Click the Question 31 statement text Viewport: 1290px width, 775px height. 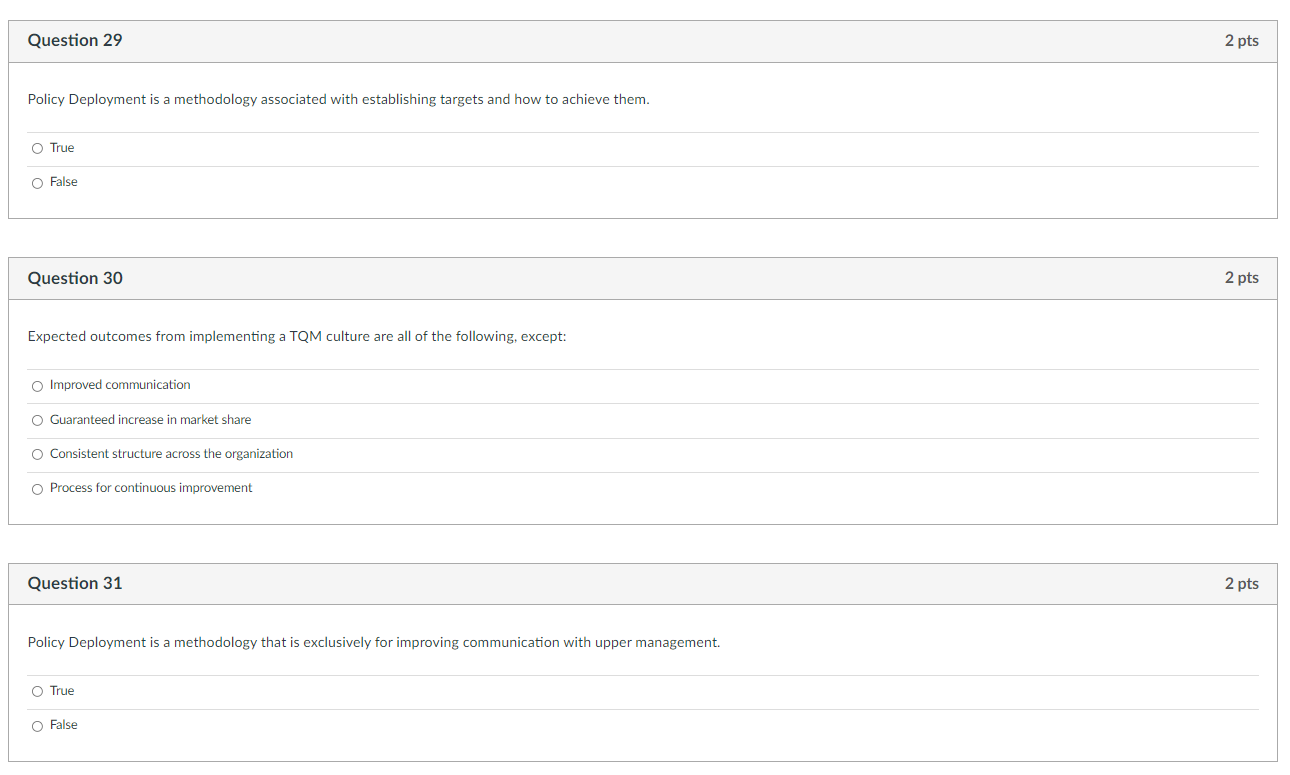pyautogui.click(x=373, y=642)
